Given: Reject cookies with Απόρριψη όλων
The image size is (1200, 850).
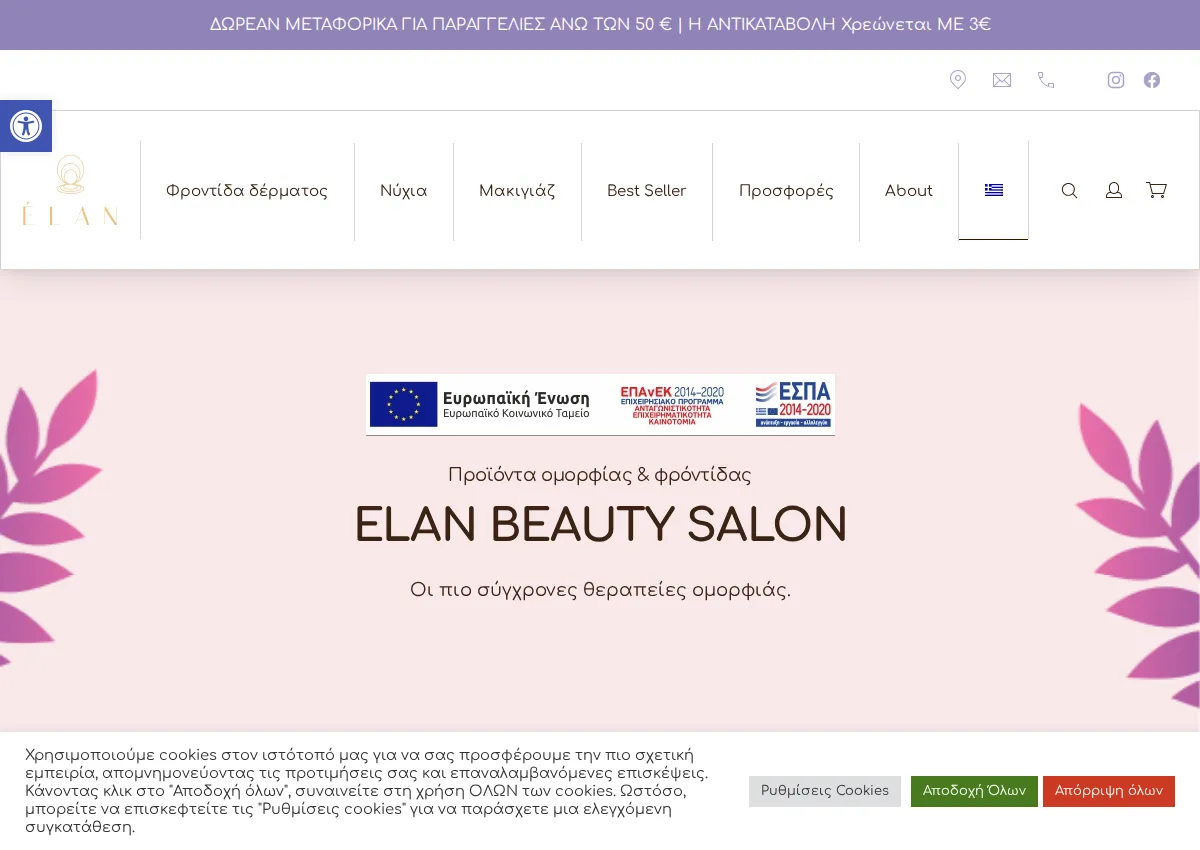Looking at the screenshot, I should click(x=1109, y=791).
